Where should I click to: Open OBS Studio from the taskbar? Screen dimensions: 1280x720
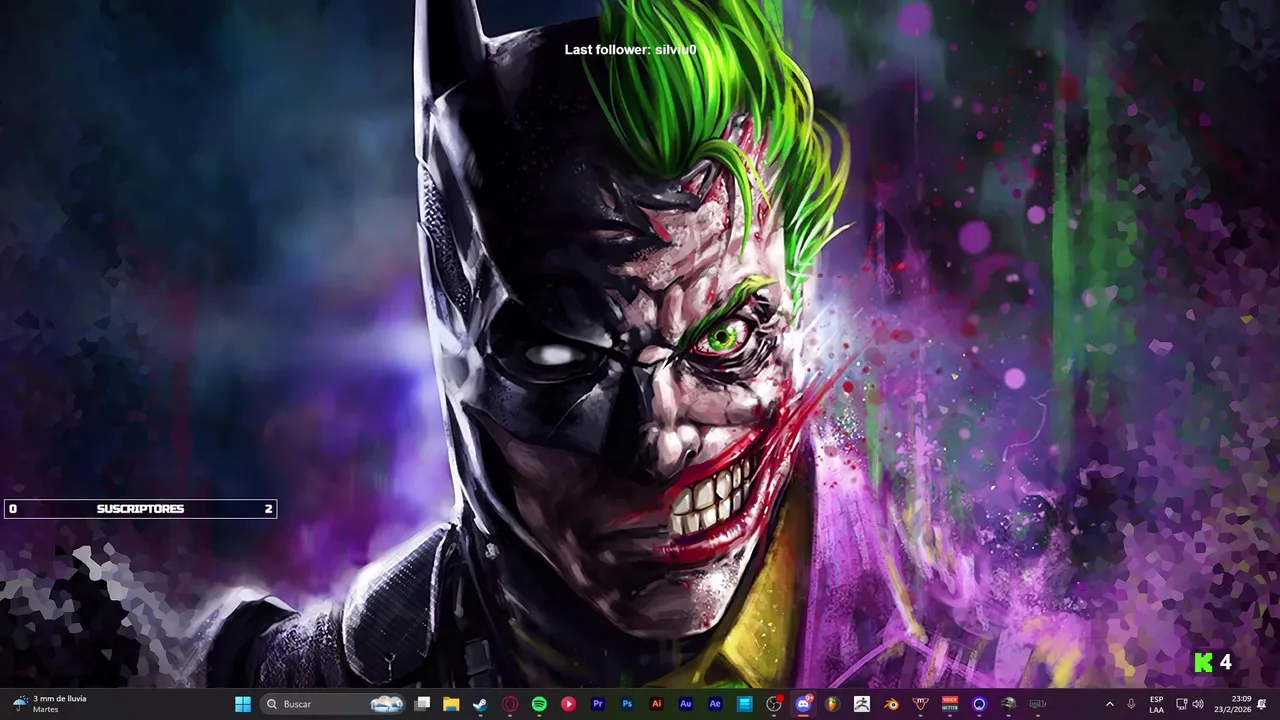coord(774,704)
